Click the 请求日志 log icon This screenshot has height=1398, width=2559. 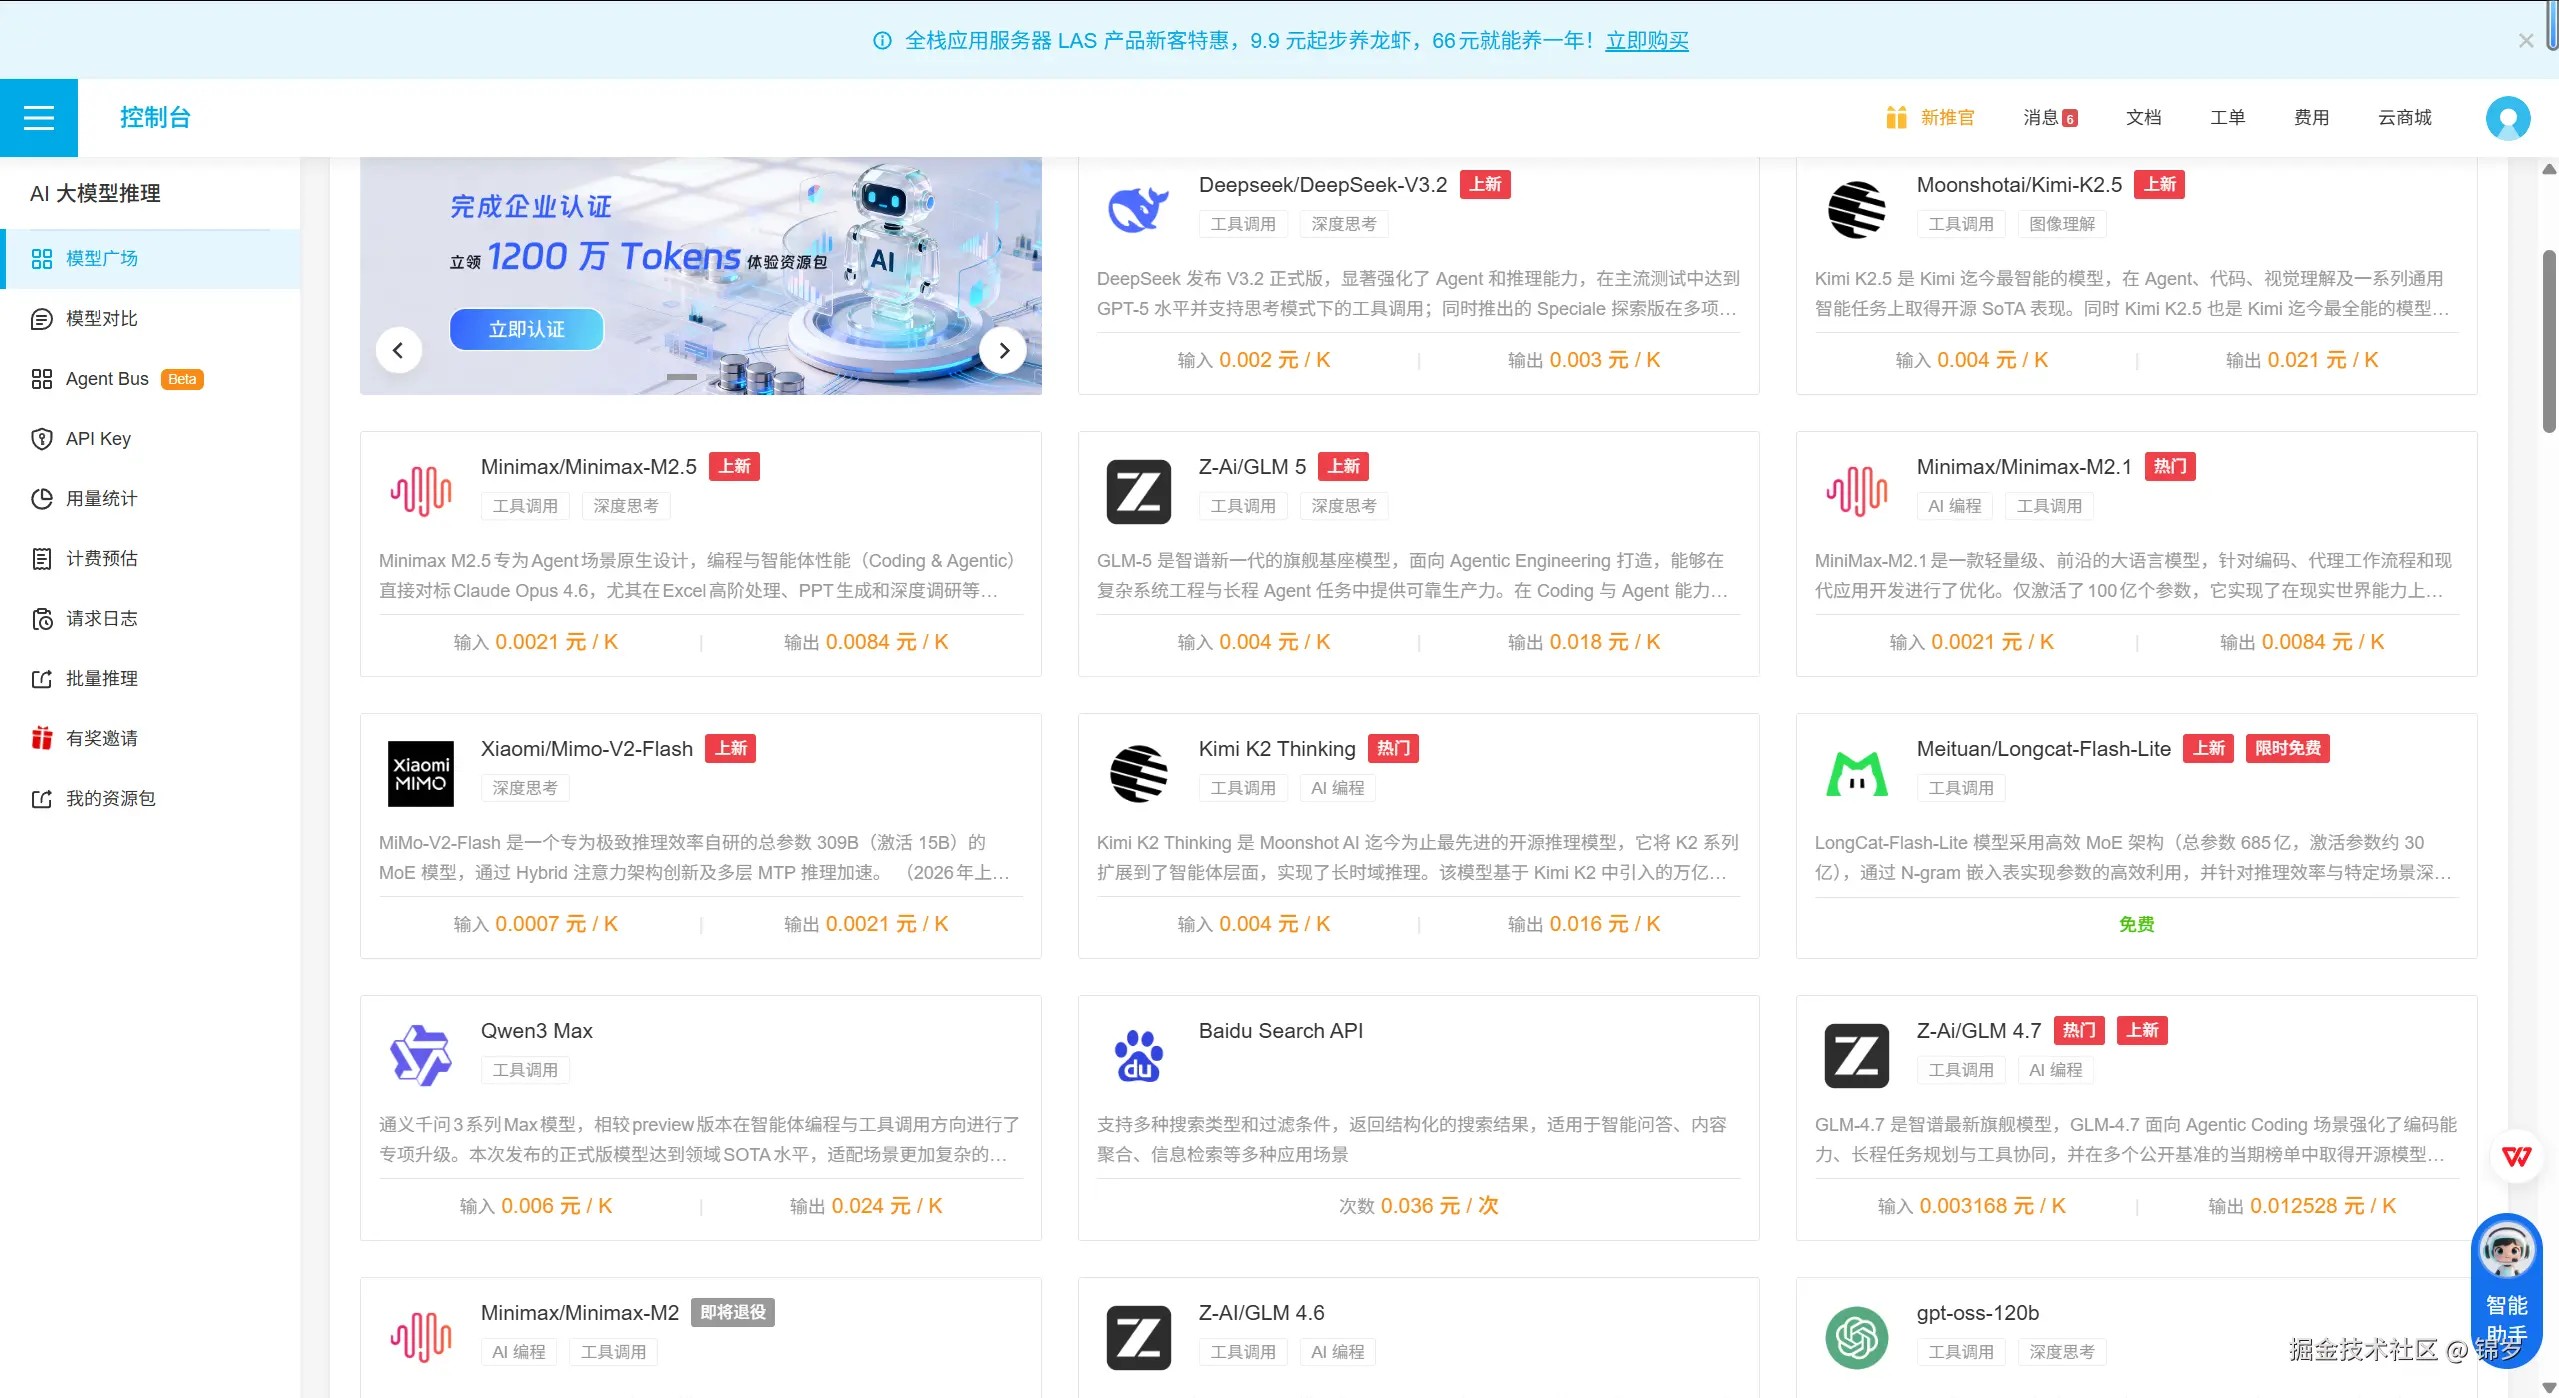42,619
